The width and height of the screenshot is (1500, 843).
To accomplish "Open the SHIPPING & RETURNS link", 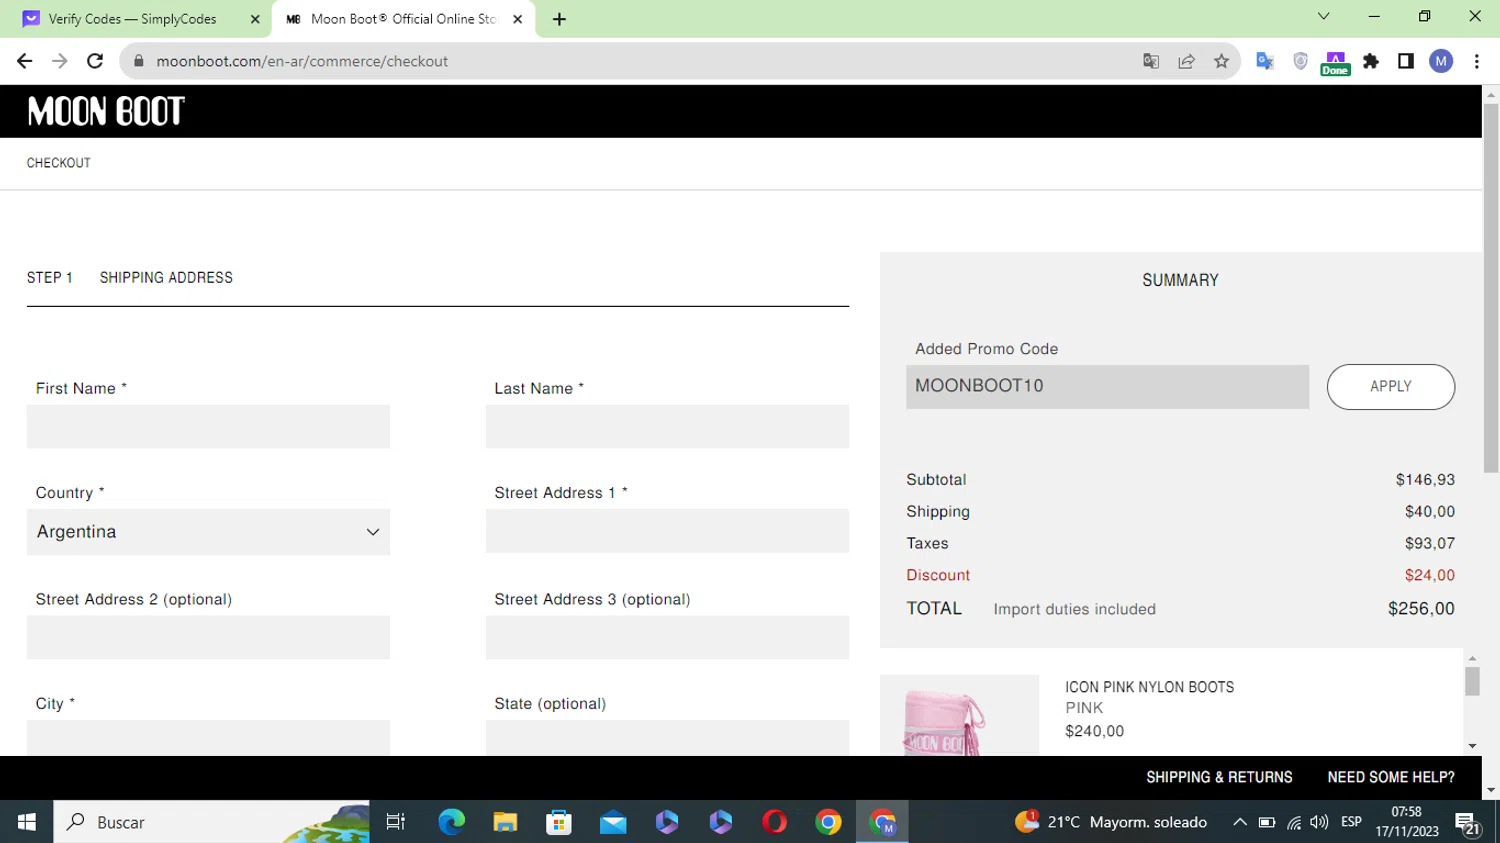I will pyautogui.click(x=1219, y=777).
